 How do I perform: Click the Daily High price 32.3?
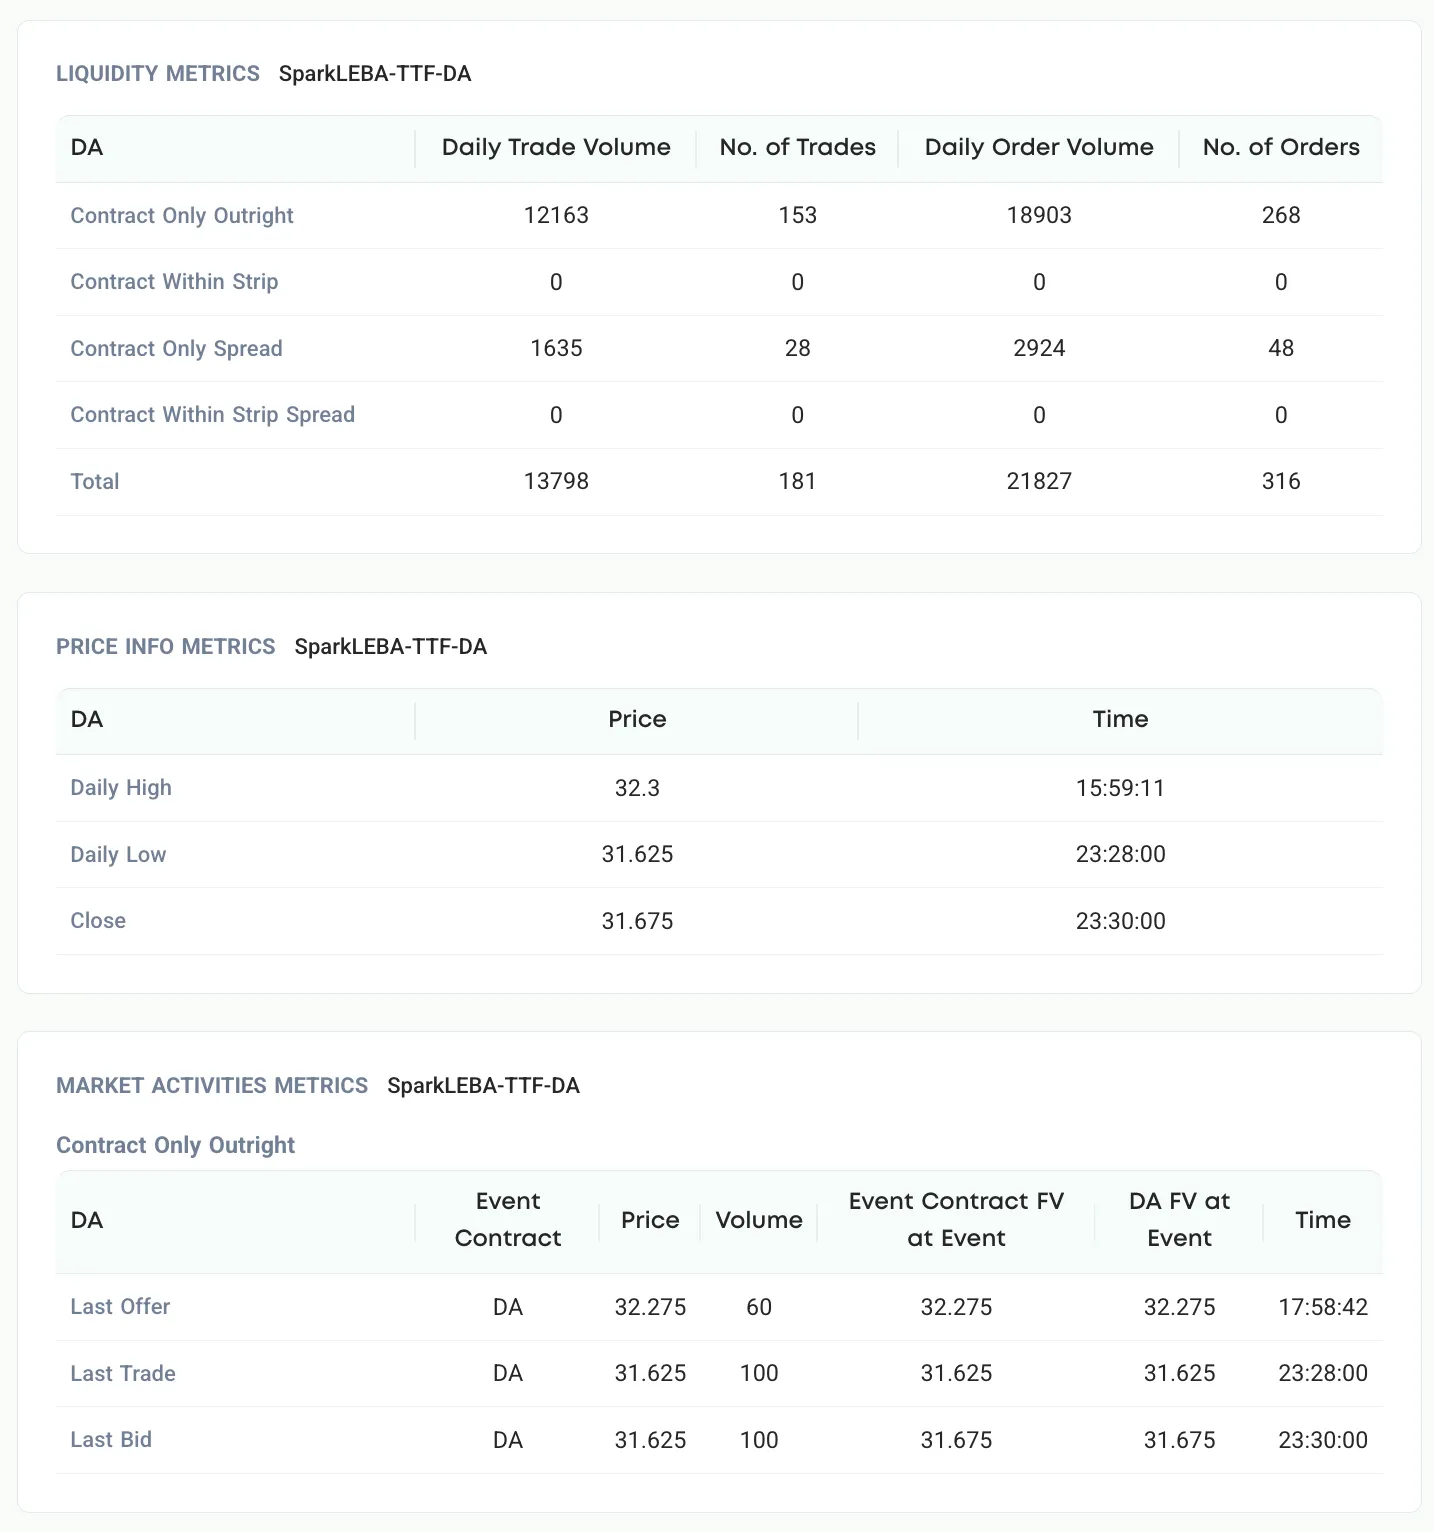click(x=637, y=788)
